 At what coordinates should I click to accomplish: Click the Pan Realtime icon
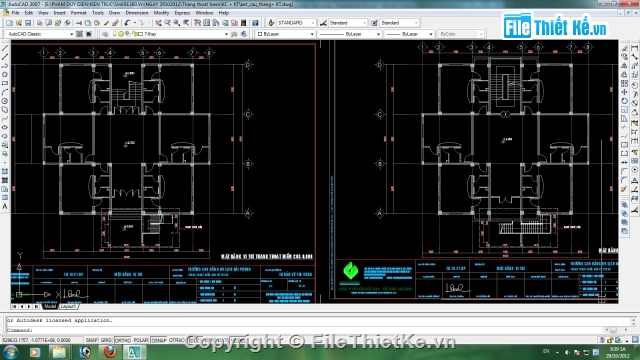158,23
